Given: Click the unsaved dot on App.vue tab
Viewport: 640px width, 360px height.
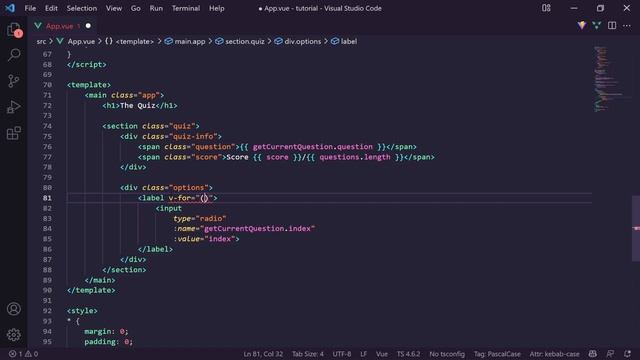Looking at the screenshot, I should pyautogui.click(x=88, y=26).
